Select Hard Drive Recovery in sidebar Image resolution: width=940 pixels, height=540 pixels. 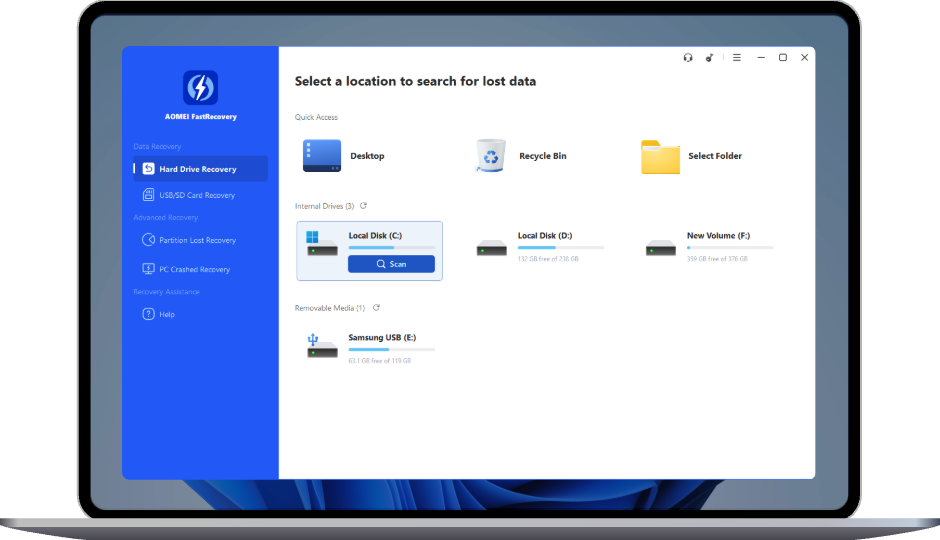(197, 169)
